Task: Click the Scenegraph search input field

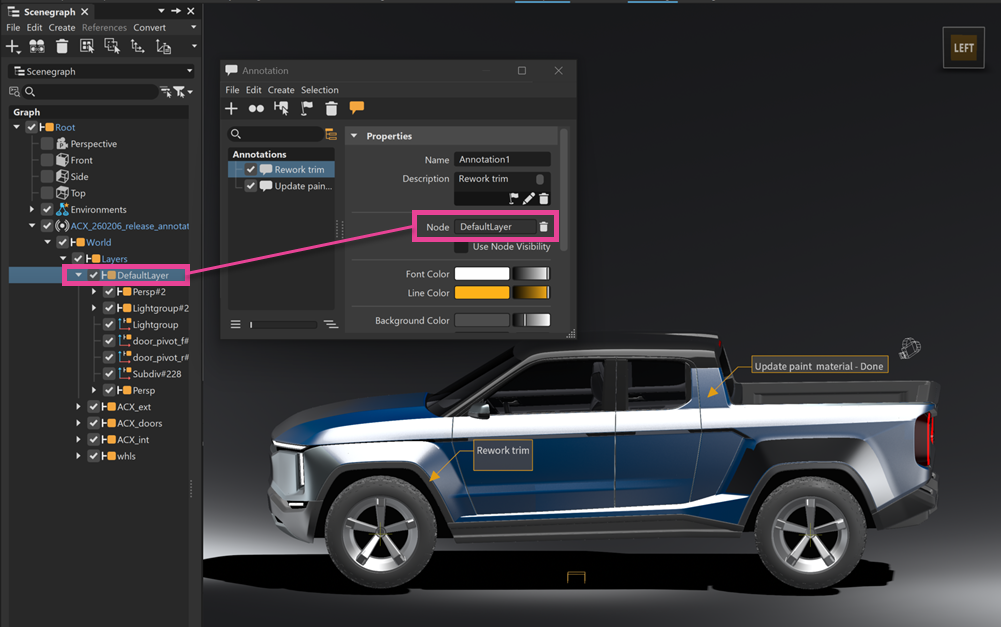Action: (x=91, y=92)
